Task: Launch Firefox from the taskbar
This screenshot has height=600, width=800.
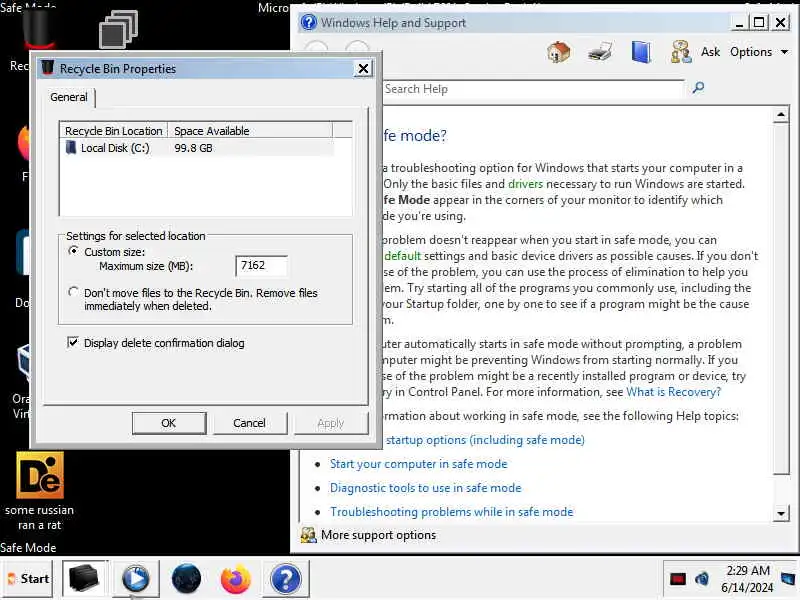Action: [x=236, y=579]
